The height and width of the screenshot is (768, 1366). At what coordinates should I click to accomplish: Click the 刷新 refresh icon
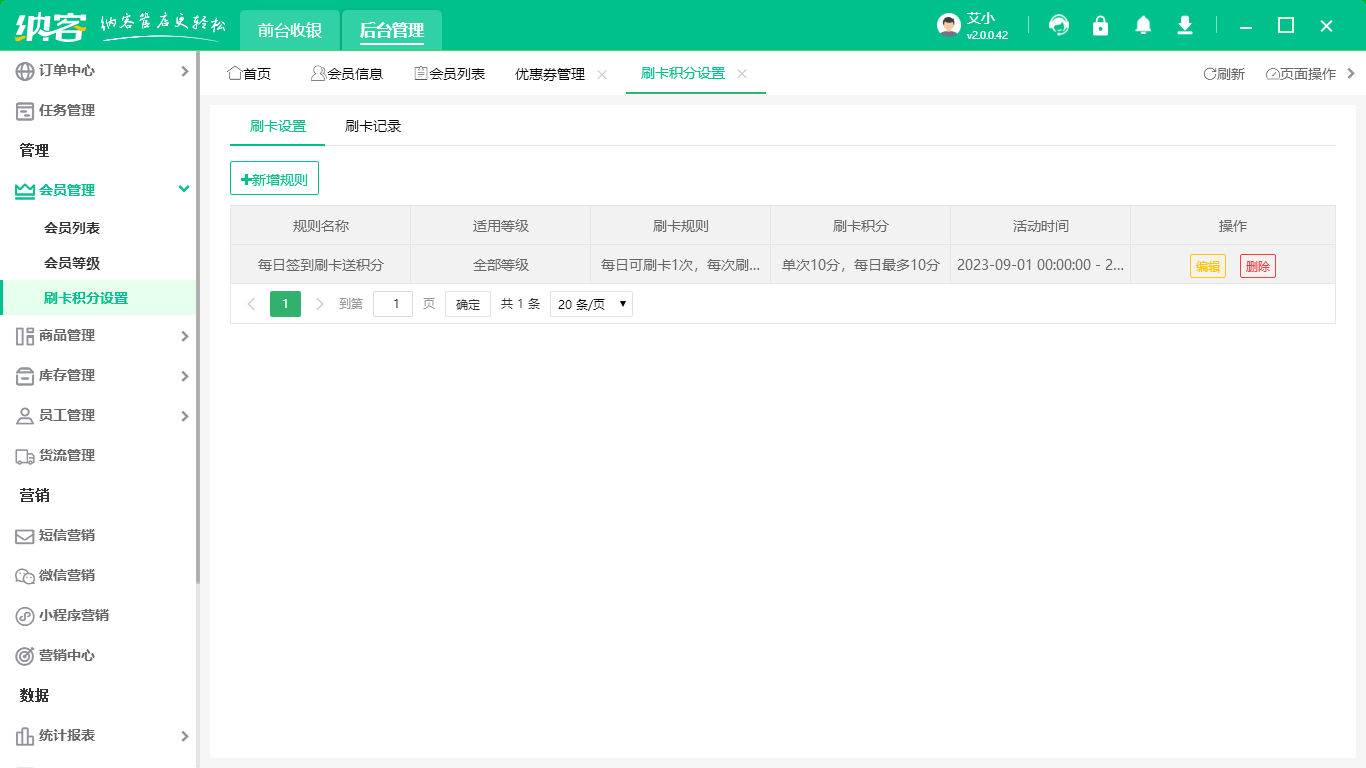click(1209, 74)
